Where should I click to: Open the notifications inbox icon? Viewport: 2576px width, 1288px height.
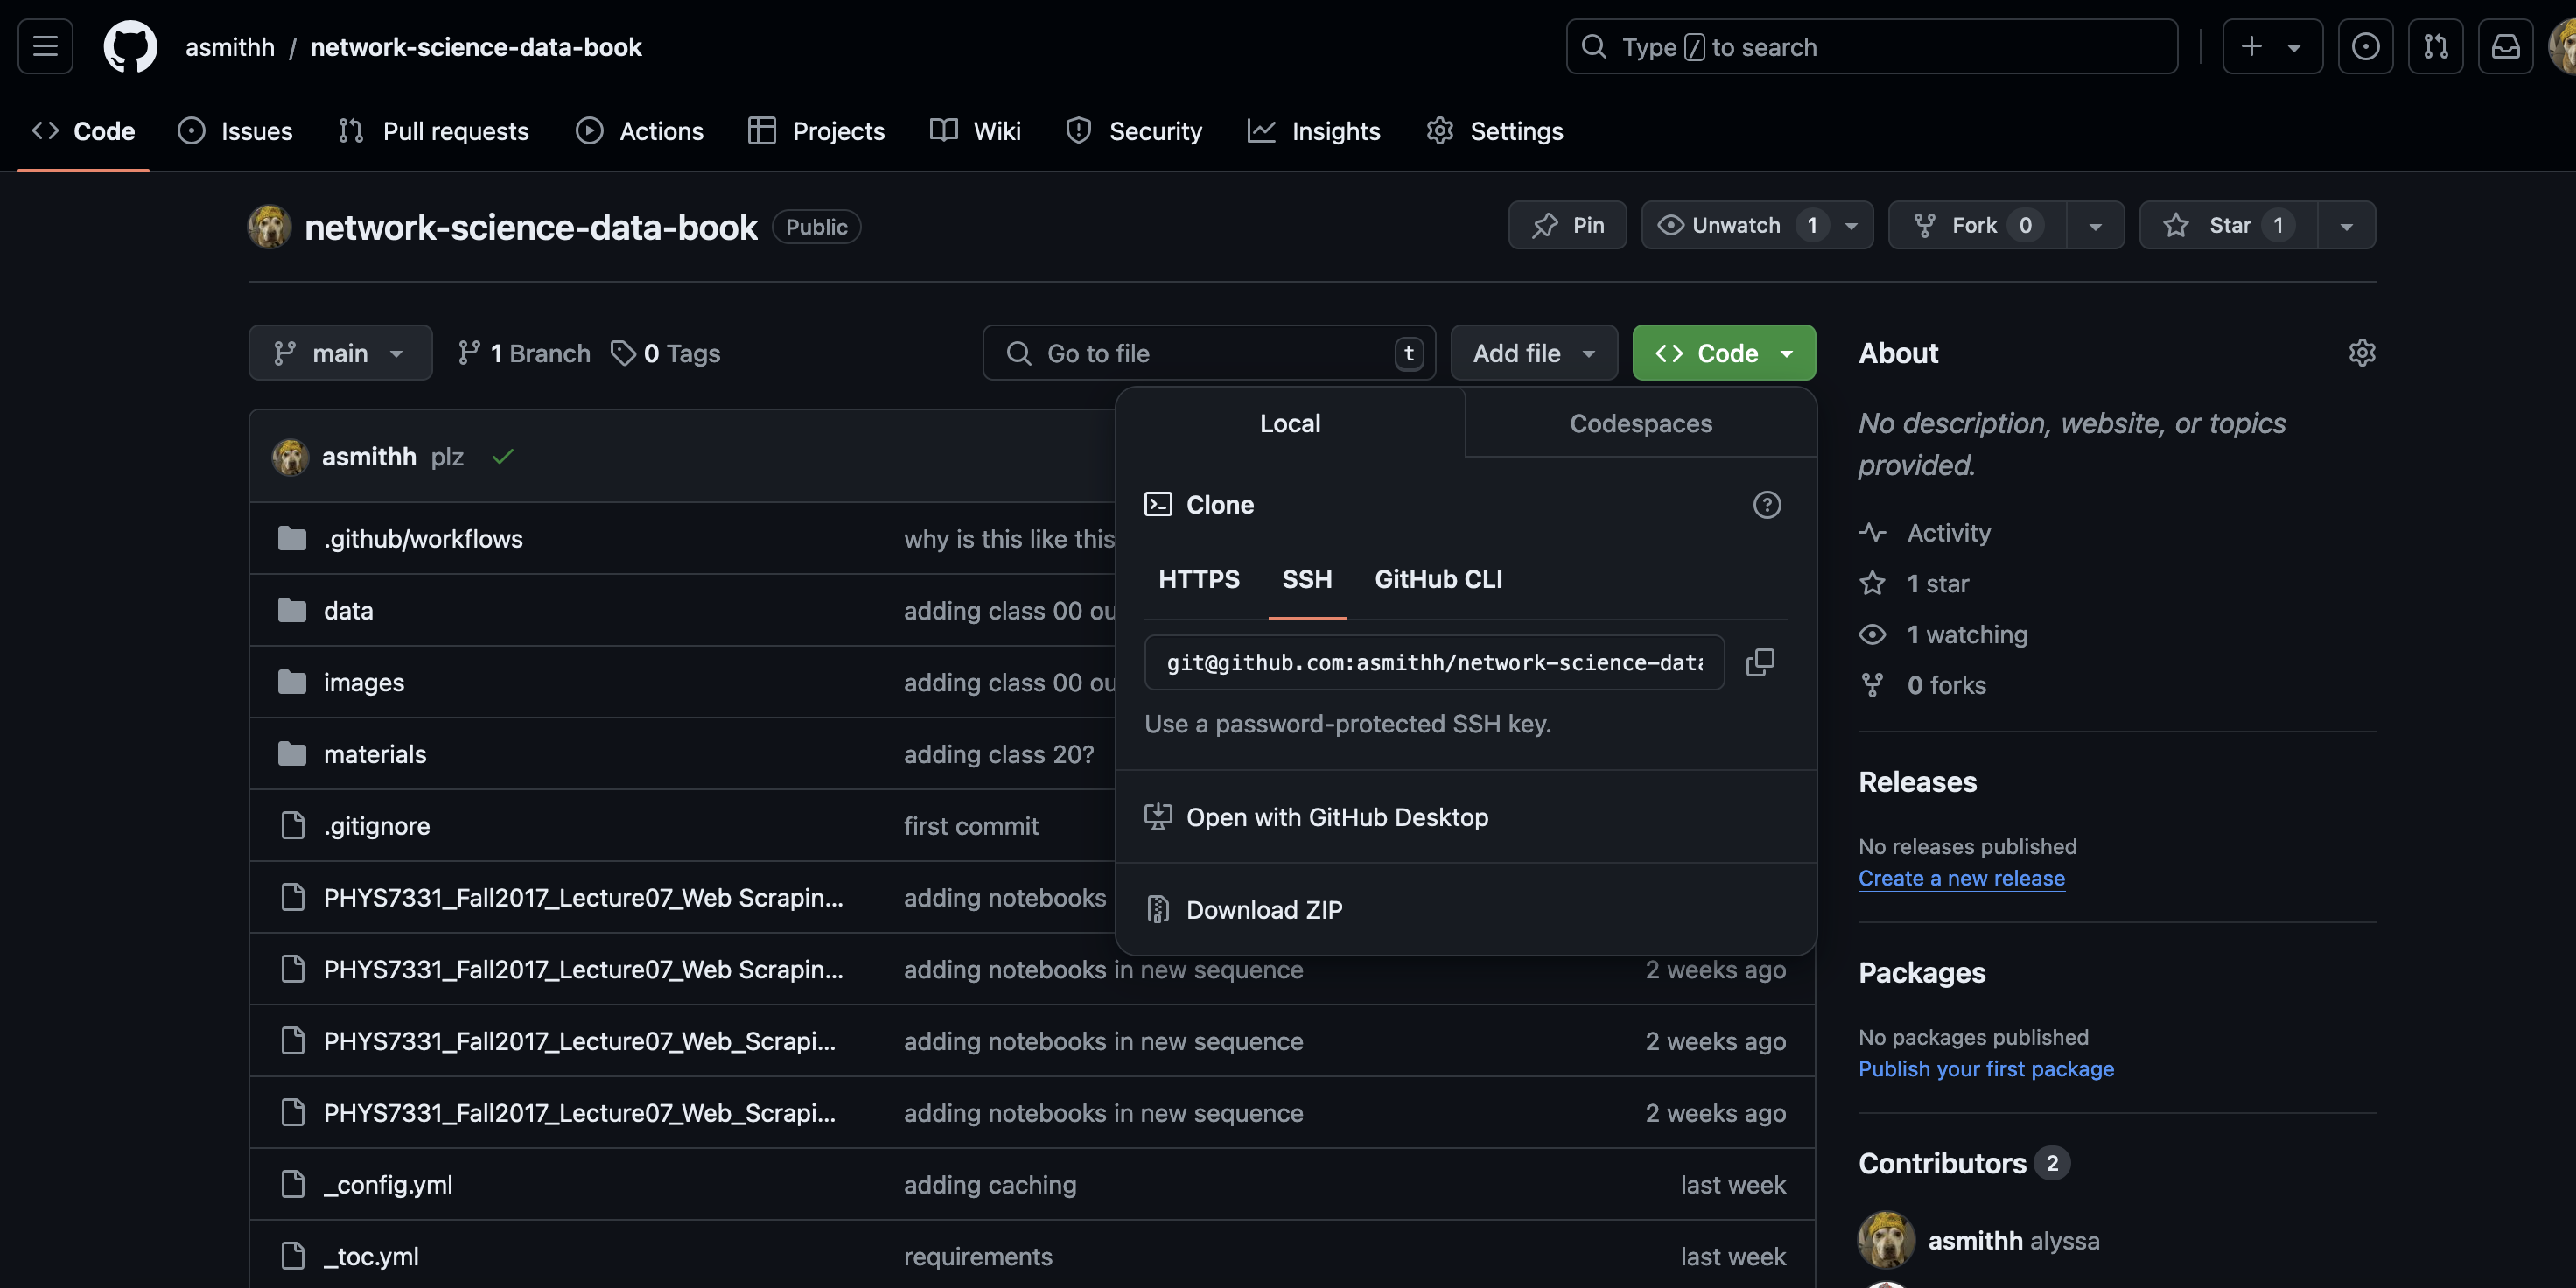pos(2505,46)
